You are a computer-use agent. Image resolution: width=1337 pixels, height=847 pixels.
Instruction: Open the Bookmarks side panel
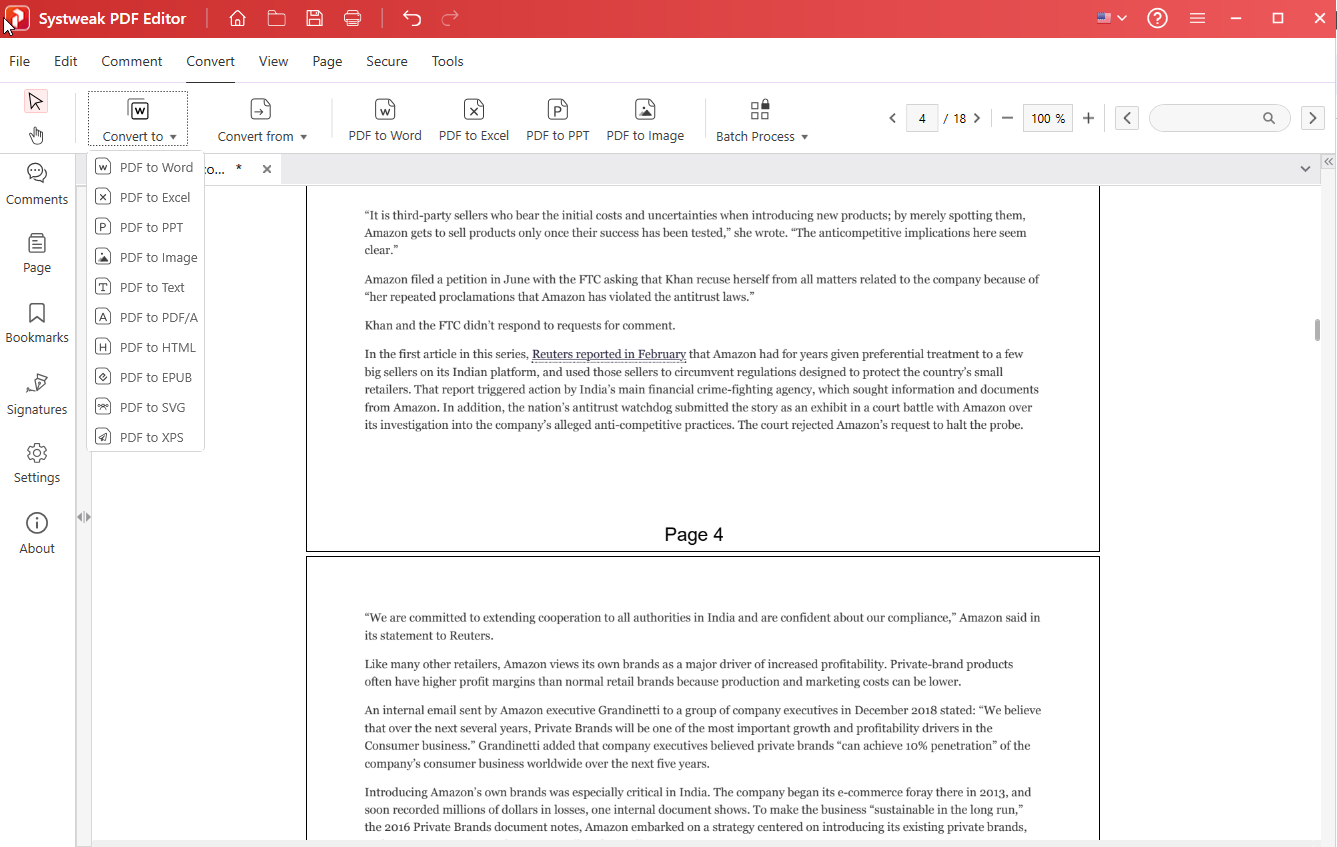[x=37, y=323]
